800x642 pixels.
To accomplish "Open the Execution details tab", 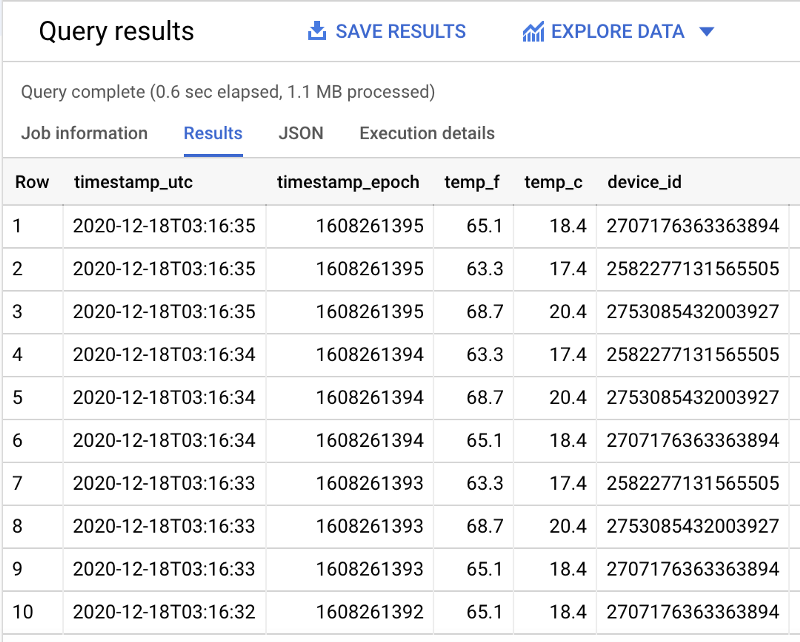I will pos(427,133).
